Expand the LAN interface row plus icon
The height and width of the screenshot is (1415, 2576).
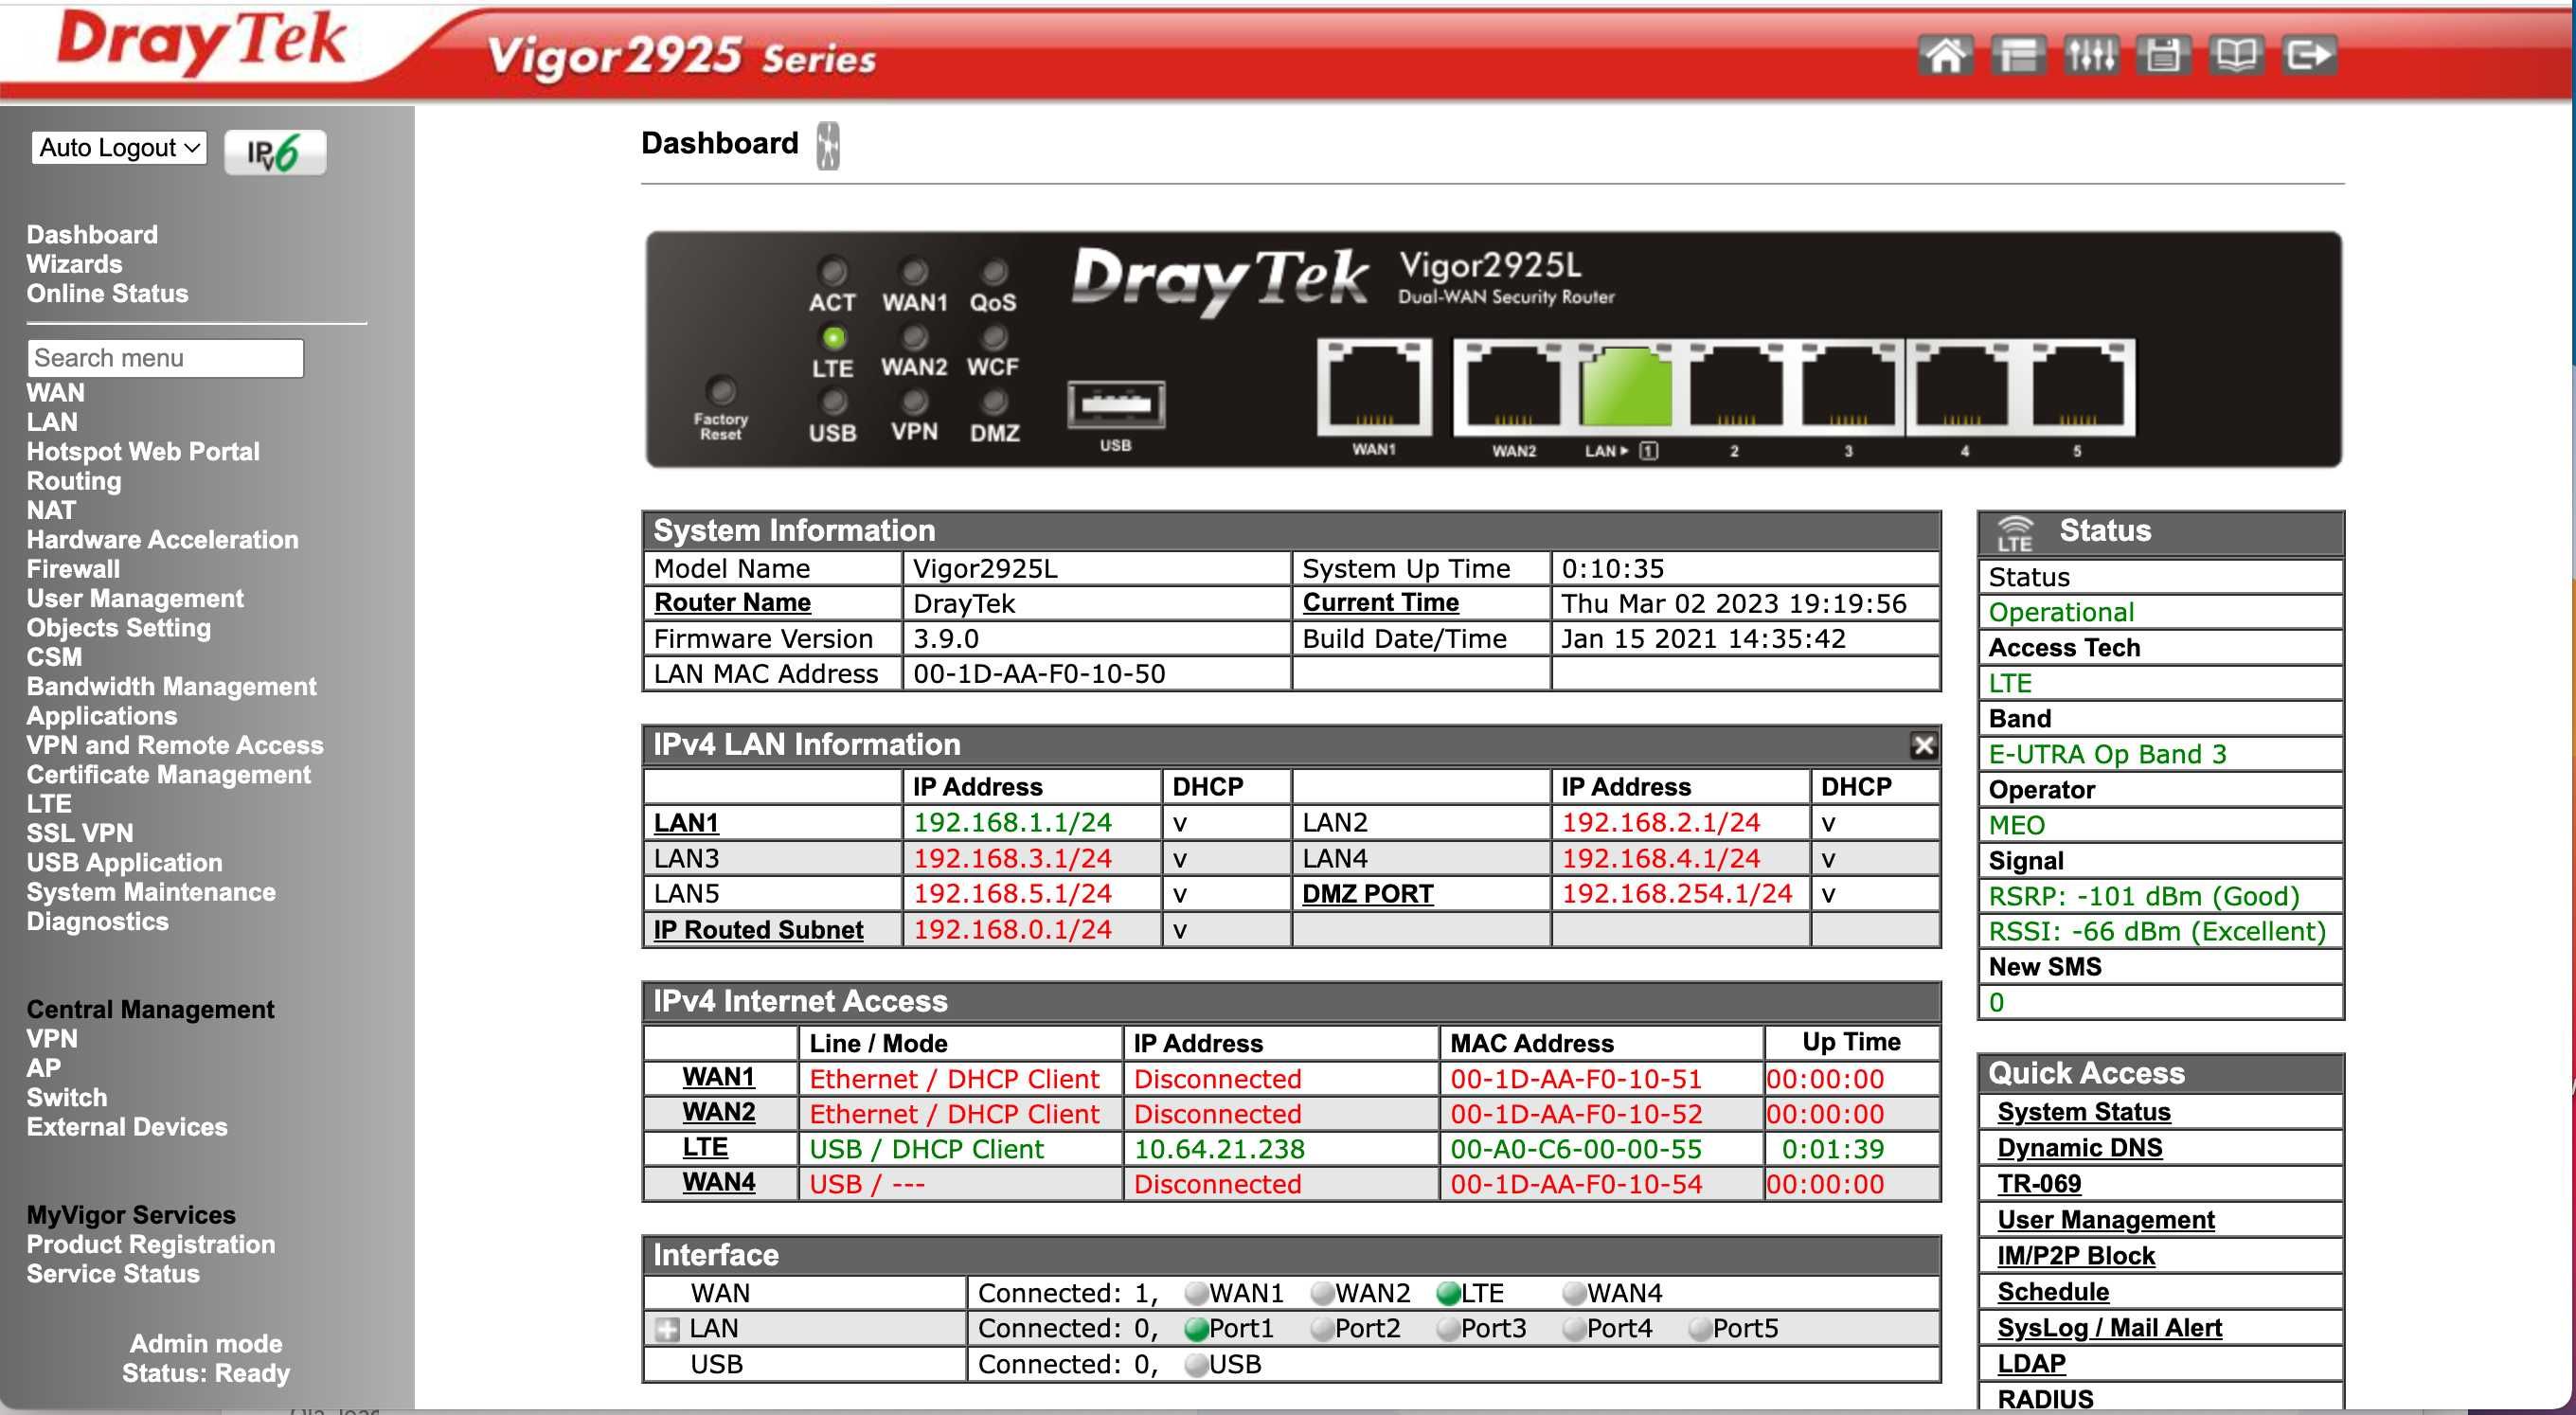666,1329
